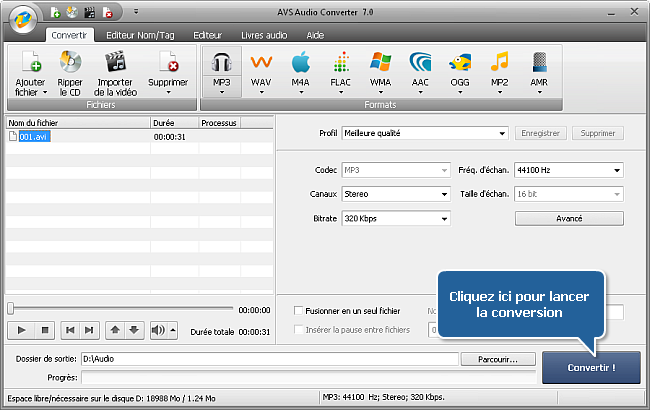Expand the Profil dropdown

pyautogui.click(x=425, y=132)
